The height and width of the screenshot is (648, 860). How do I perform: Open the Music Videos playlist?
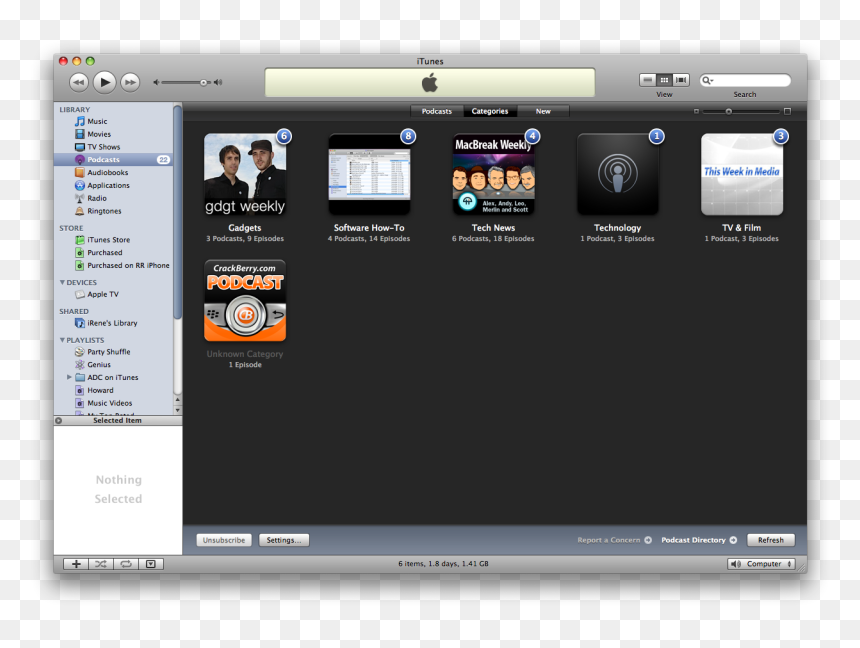[x=110, y=403]
